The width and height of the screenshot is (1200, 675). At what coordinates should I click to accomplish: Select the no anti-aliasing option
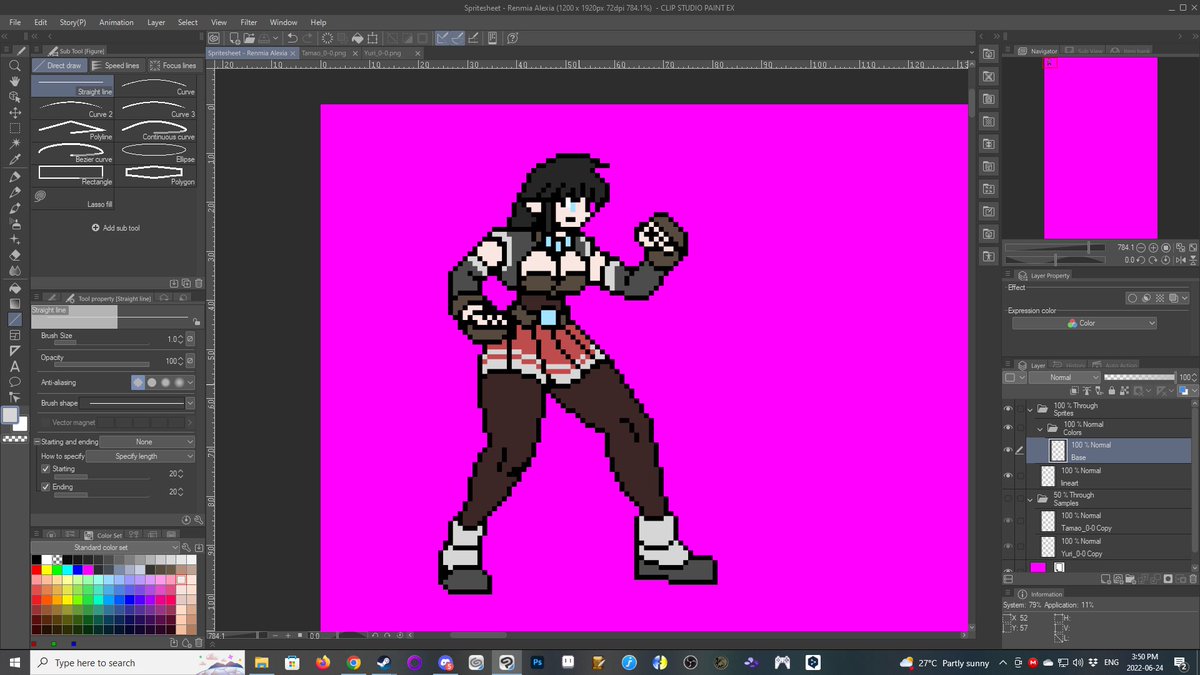point(138,382)
